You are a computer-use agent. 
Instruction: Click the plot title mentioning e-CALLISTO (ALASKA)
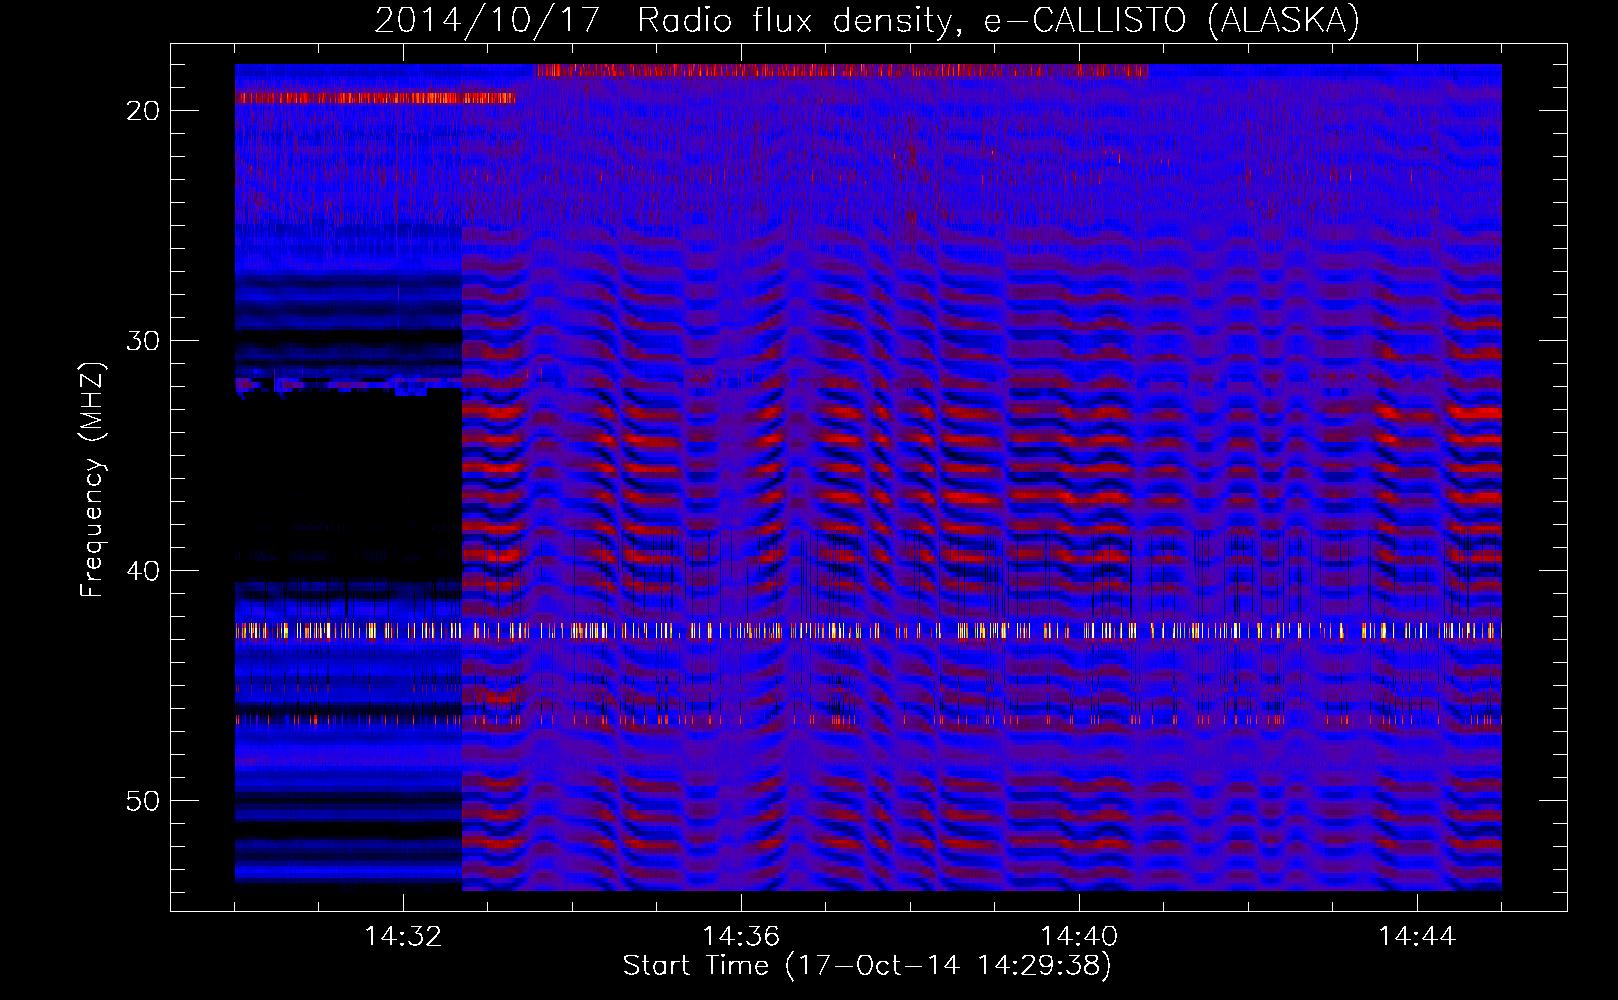pos(867,20)
